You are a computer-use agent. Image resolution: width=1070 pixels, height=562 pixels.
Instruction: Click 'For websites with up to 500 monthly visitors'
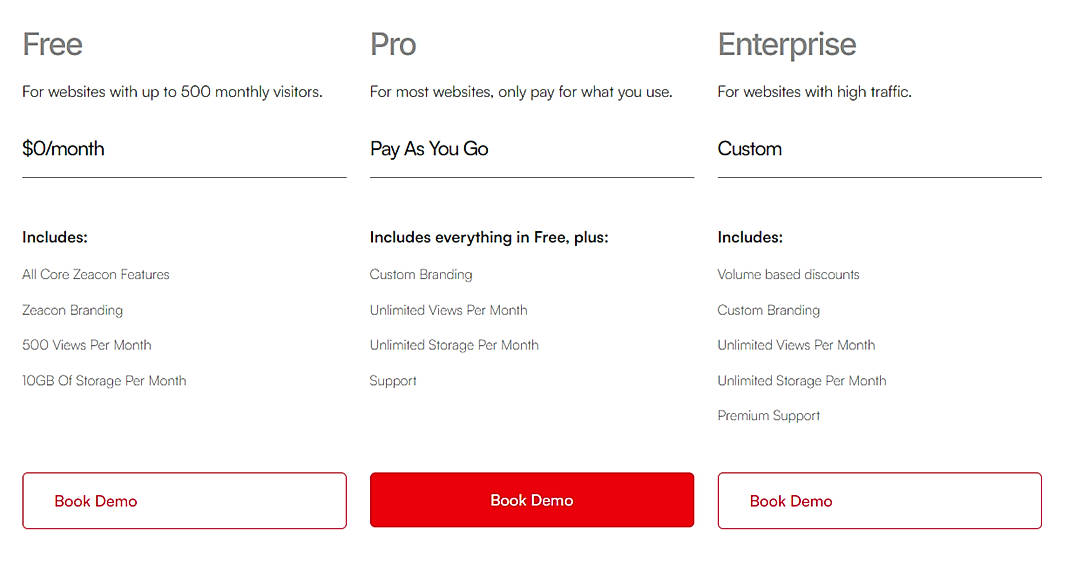click(x=172, y=92)
